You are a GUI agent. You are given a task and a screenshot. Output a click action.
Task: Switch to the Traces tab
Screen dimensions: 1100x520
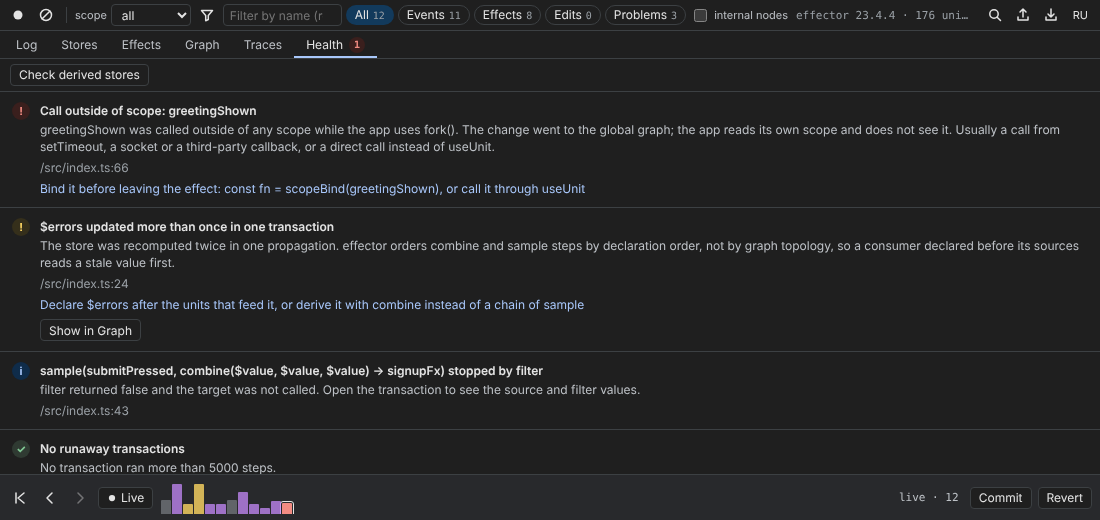263,45
